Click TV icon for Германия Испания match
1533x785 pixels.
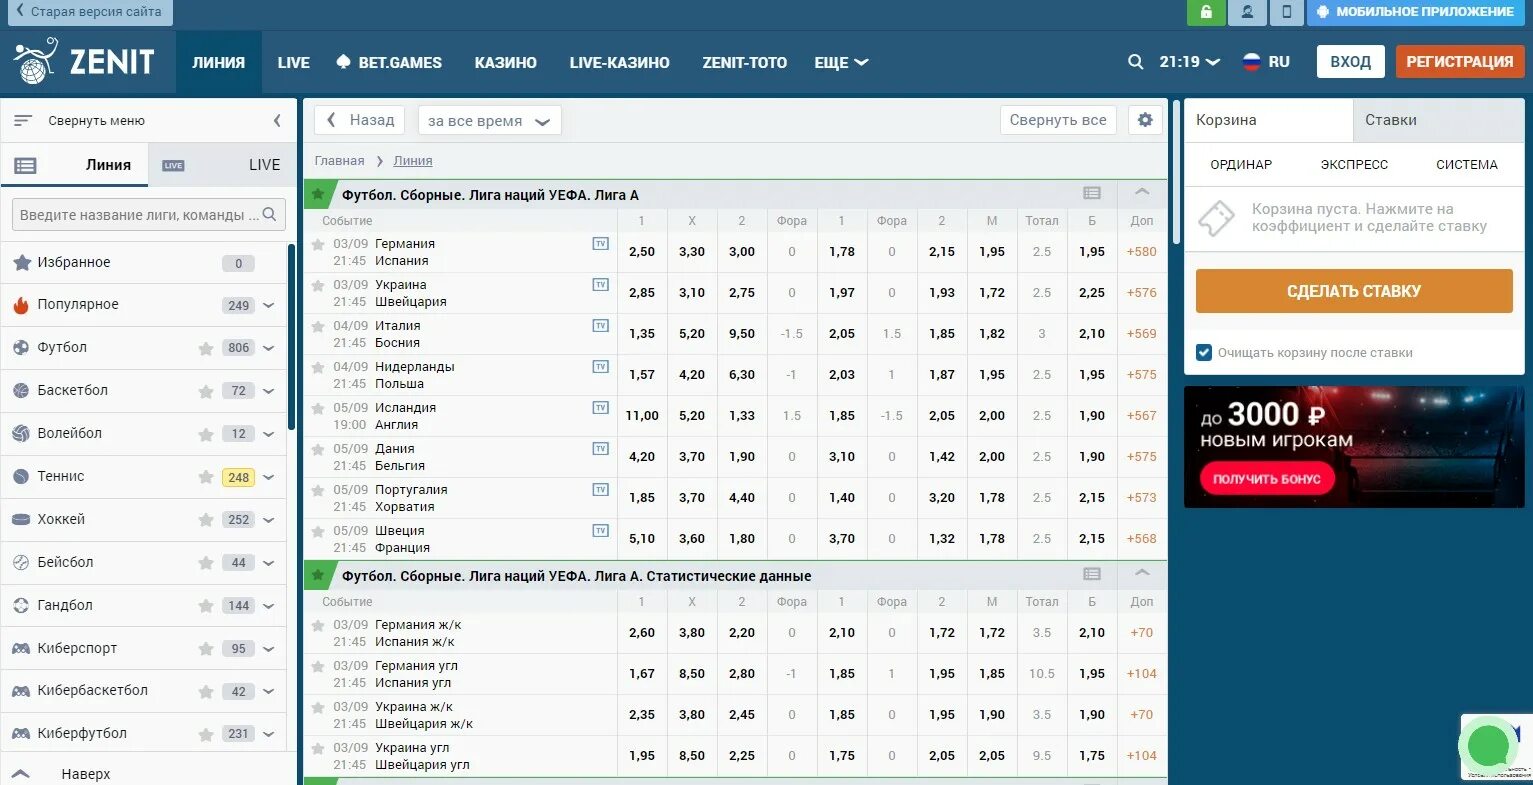click(600, 244)
